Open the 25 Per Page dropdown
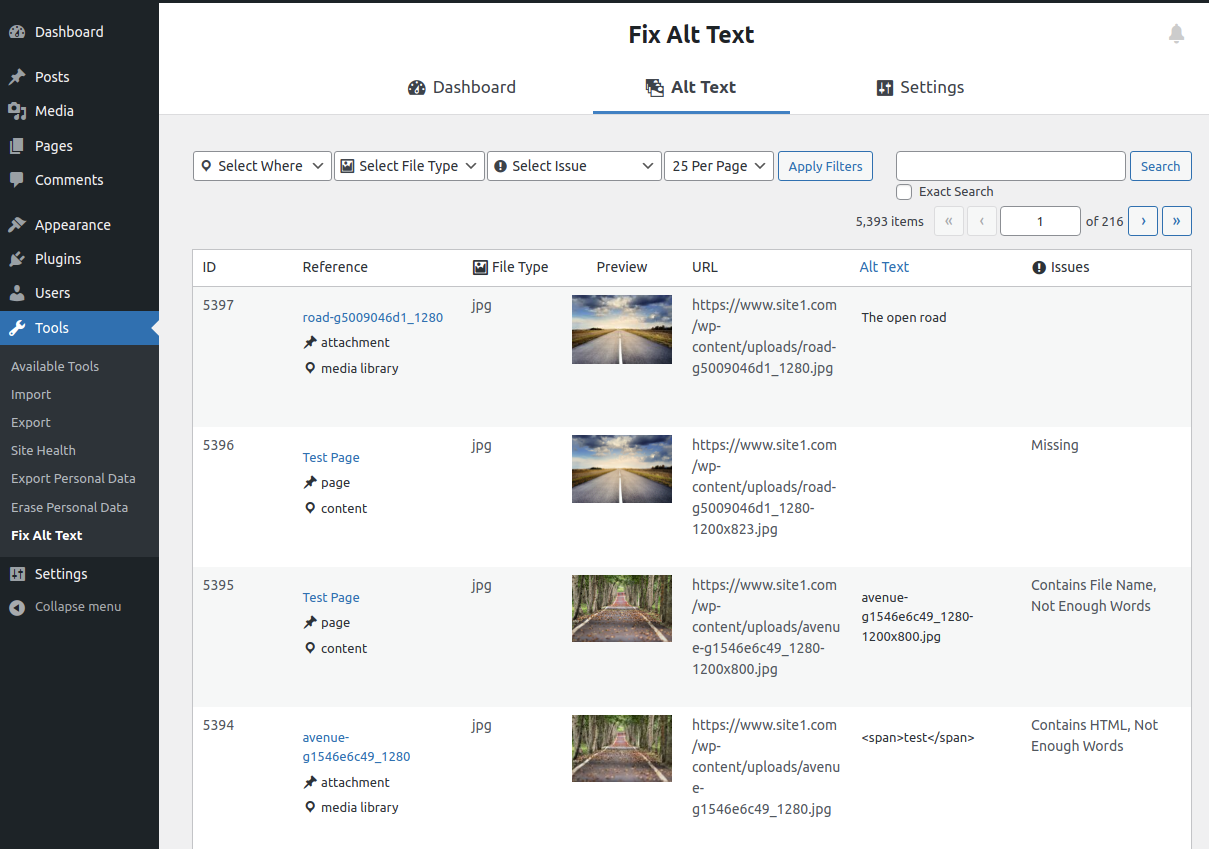The height and width of the screenshot is (849, 1209). tap(719, 166)
